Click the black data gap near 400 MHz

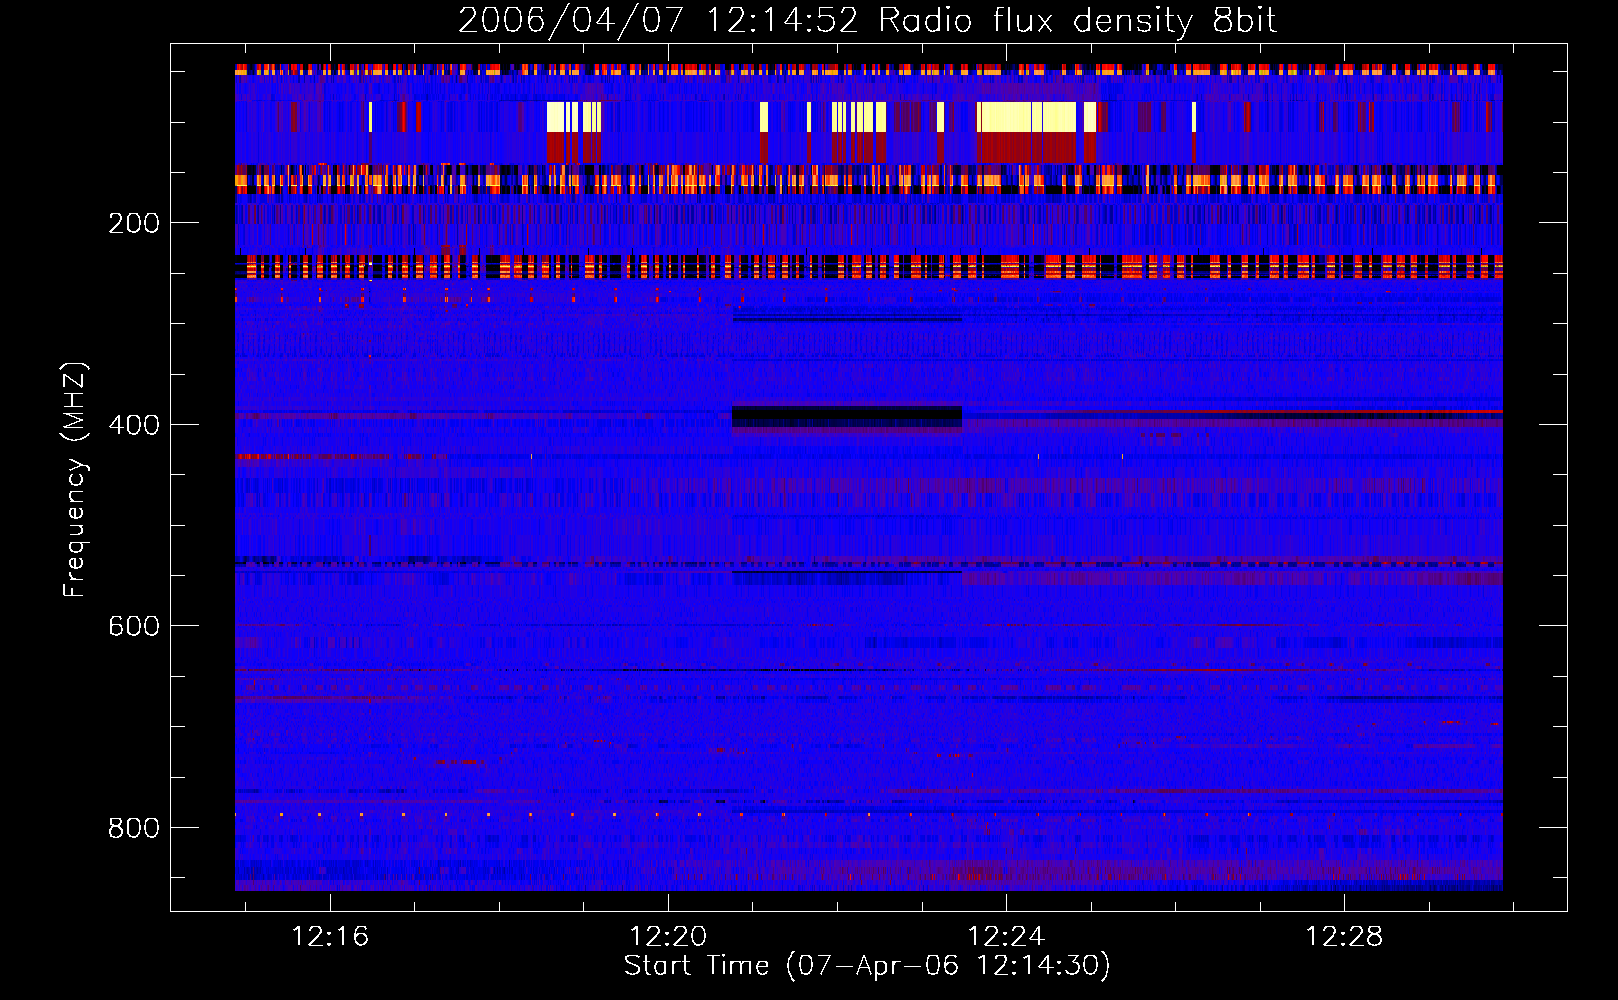(847, 416)
